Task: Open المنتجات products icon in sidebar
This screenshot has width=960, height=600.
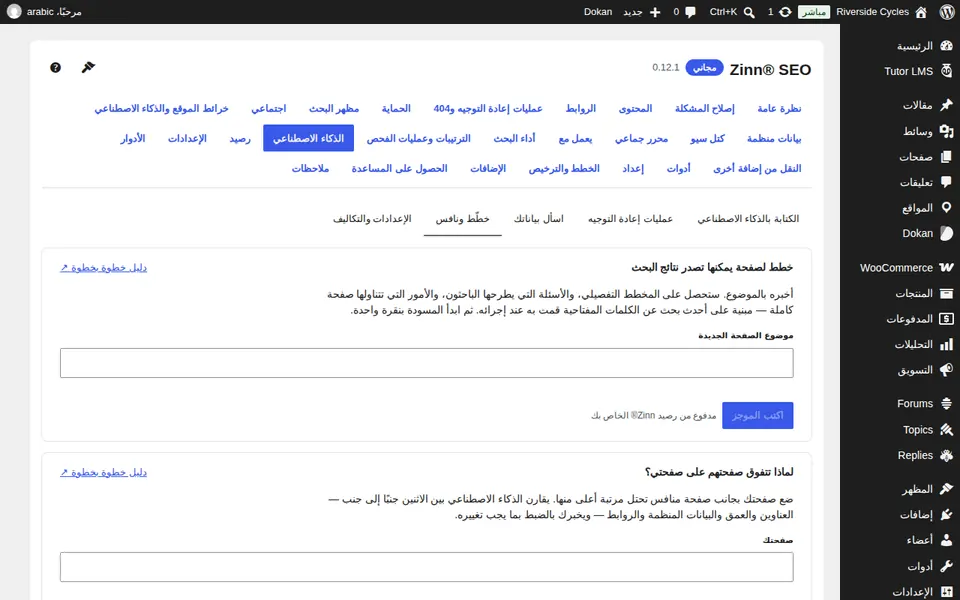Action: pyautogui.click(x=947, y=293)
